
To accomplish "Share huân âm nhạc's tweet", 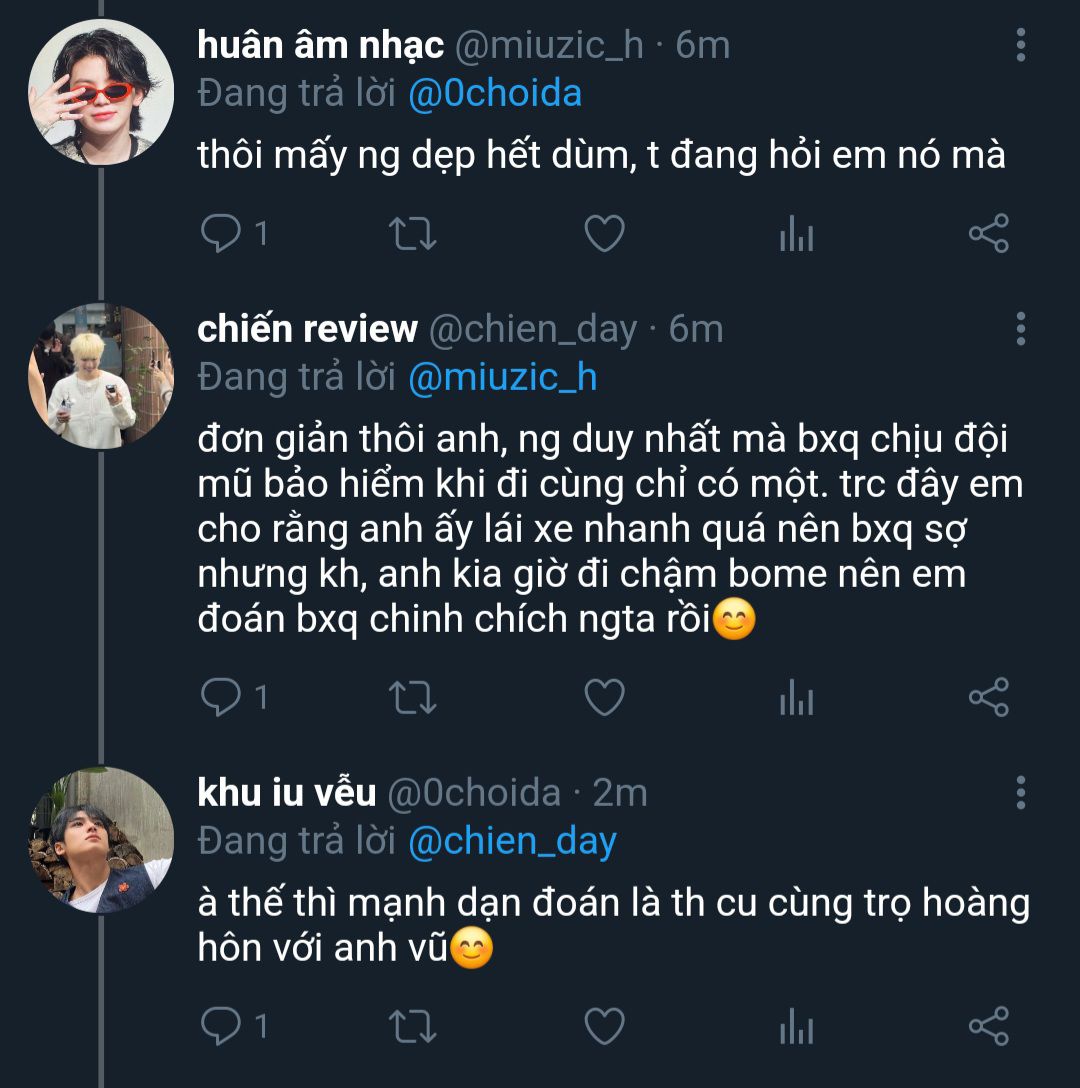I will coord(989,234).
